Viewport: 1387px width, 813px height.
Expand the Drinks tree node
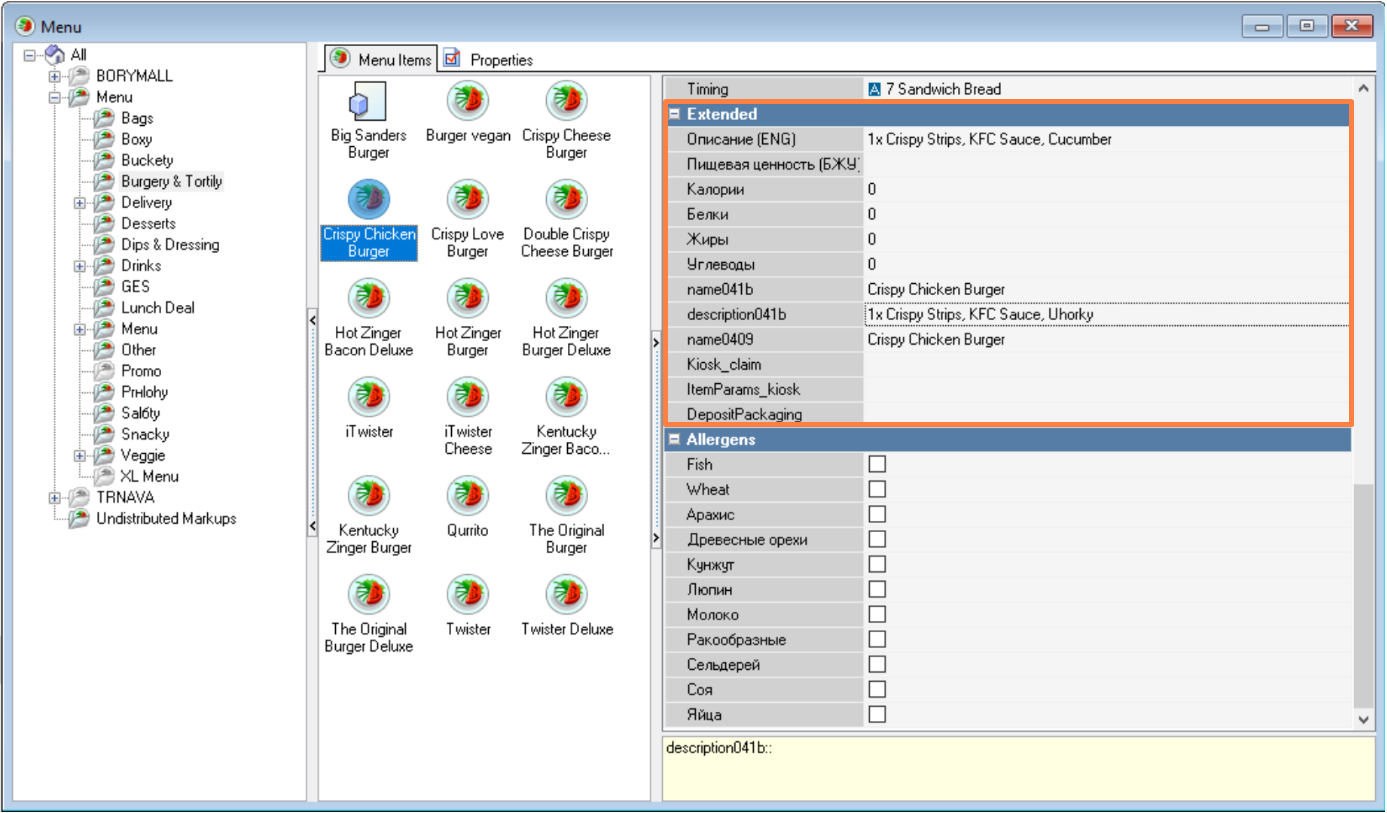point(80,265)
